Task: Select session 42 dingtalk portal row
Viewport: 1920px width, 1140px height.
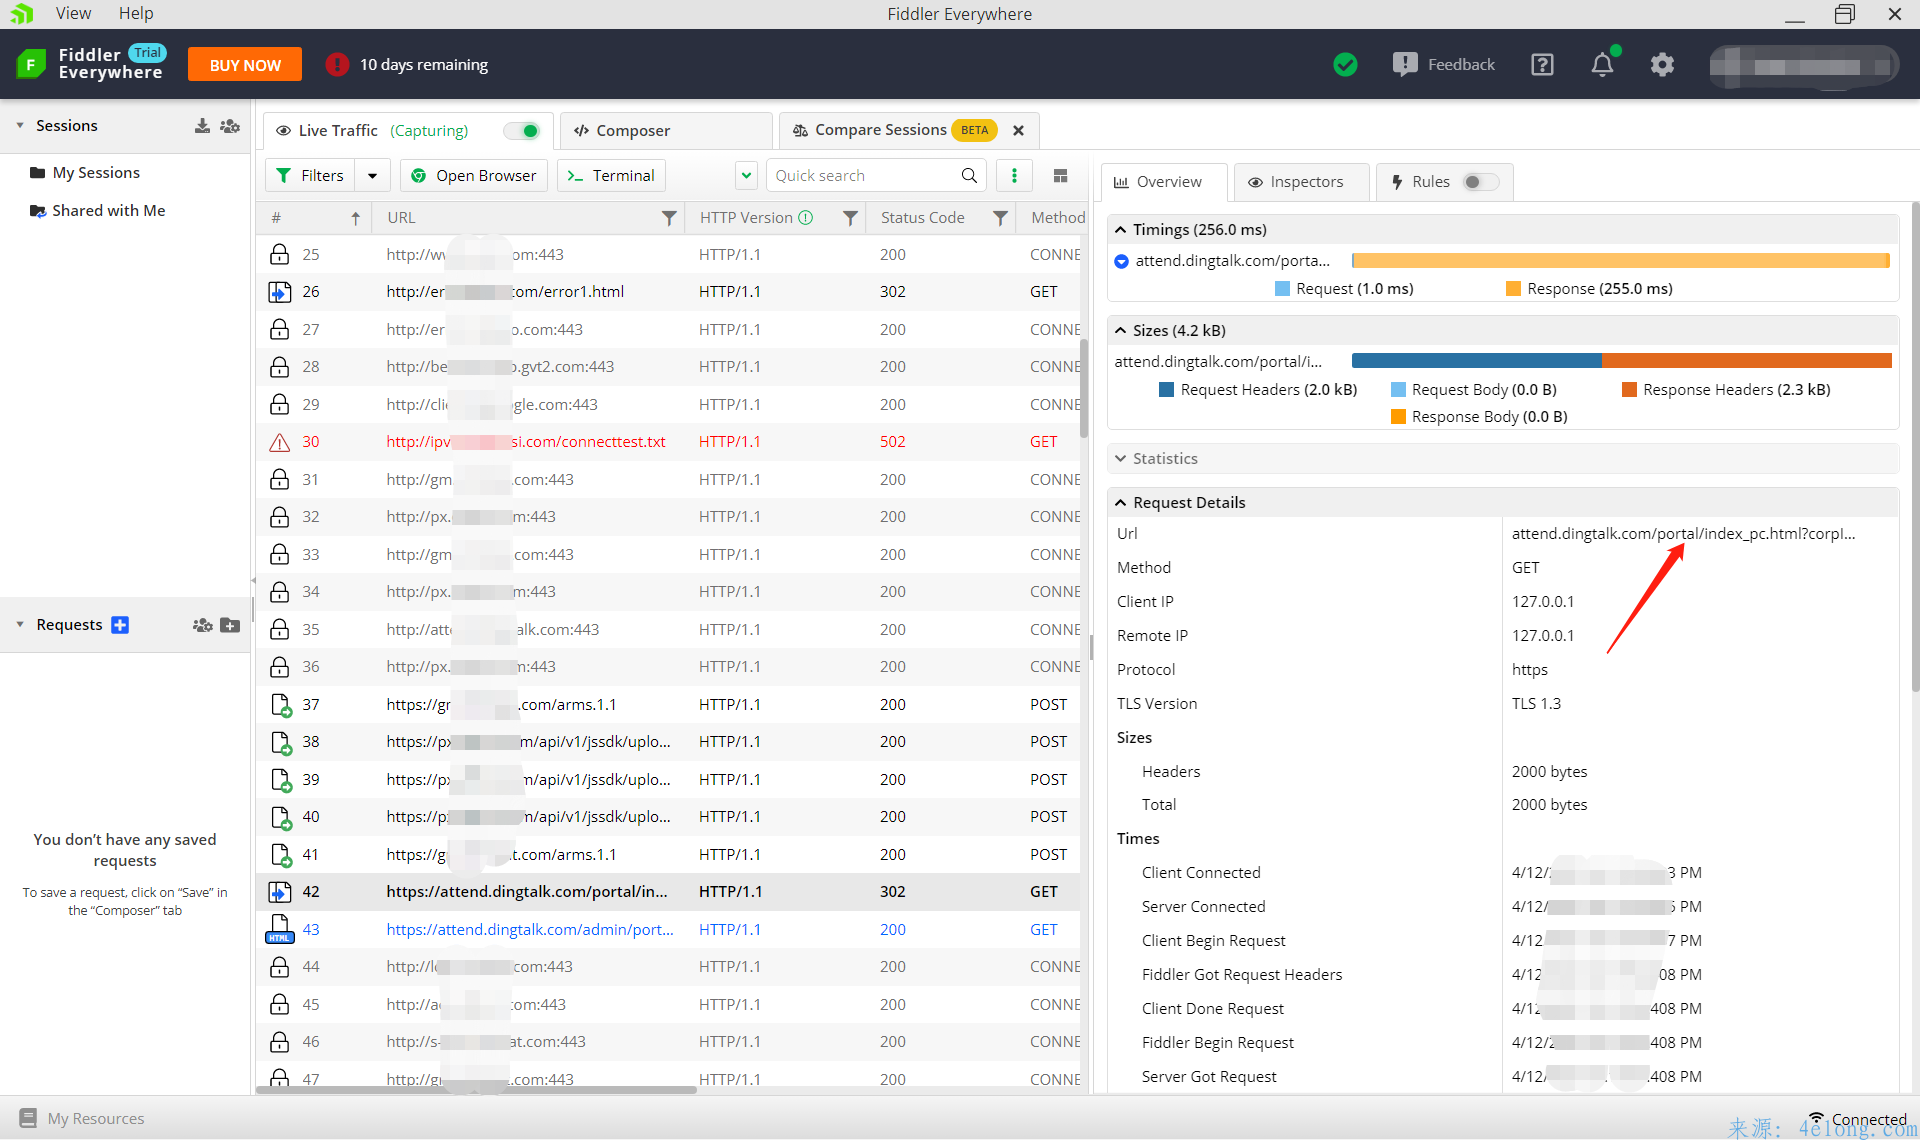Action: [x=668, y=891]
